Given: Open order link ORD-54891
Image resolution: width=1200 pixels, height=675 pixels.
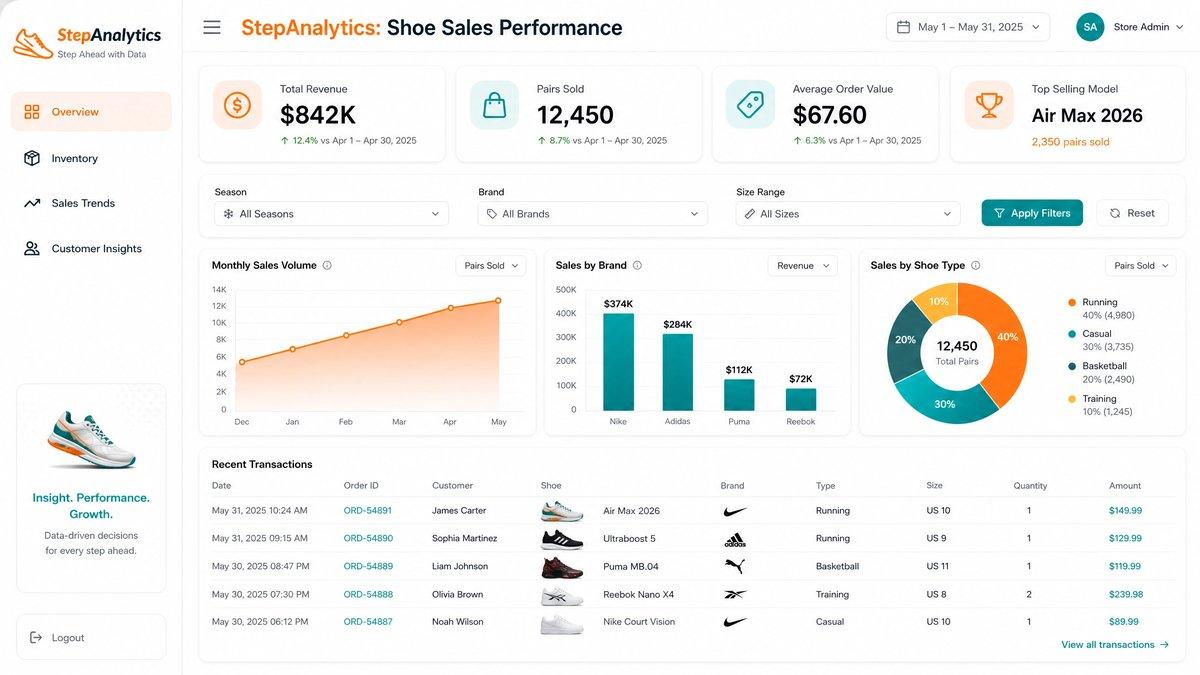Looking at the screenshot, I should [368, 511].
